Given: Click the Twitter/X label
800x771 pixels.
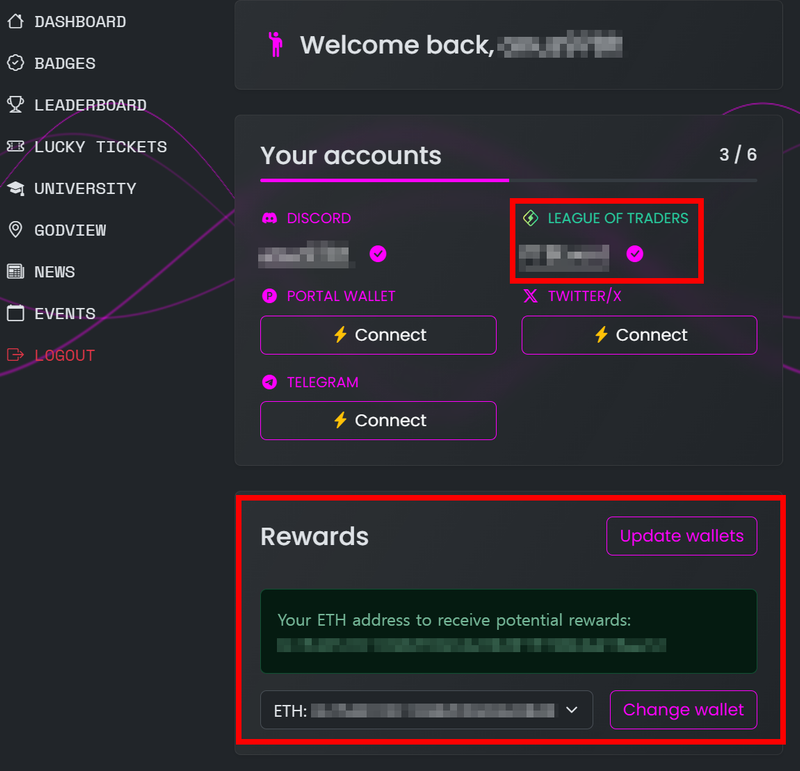Looking at the screenshot, I should (x=585, y=296).
